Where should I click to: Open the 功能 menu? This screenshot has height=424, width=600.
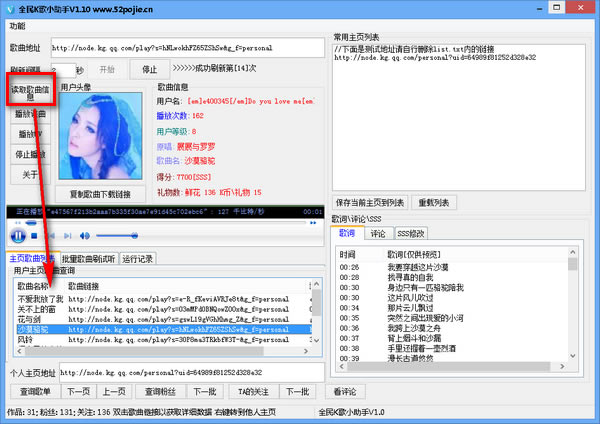click(16, 24)
